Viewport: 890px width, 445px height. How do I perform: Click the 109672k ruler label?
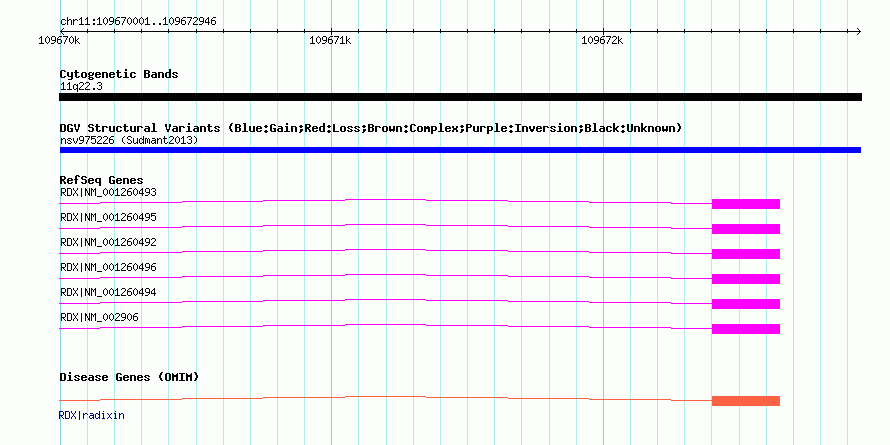point(602,41)
